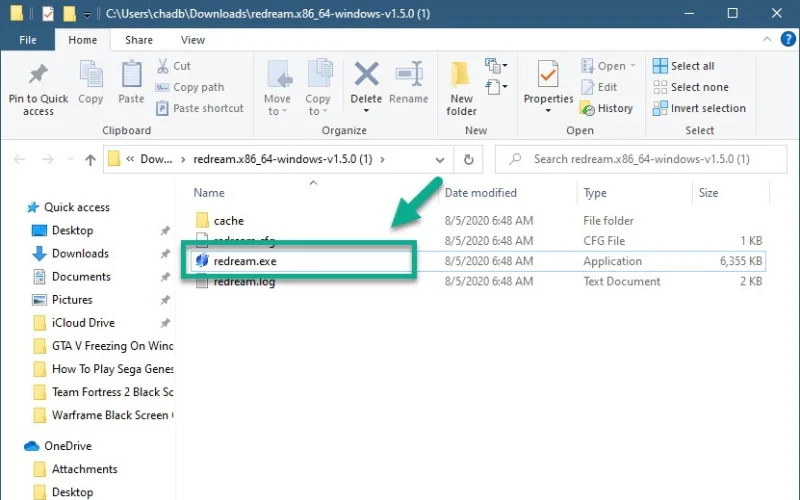This screenshot has width=800, height=500.
Task: Expand the Properties dropdown arrow
Action: click(x=548, y=111)
